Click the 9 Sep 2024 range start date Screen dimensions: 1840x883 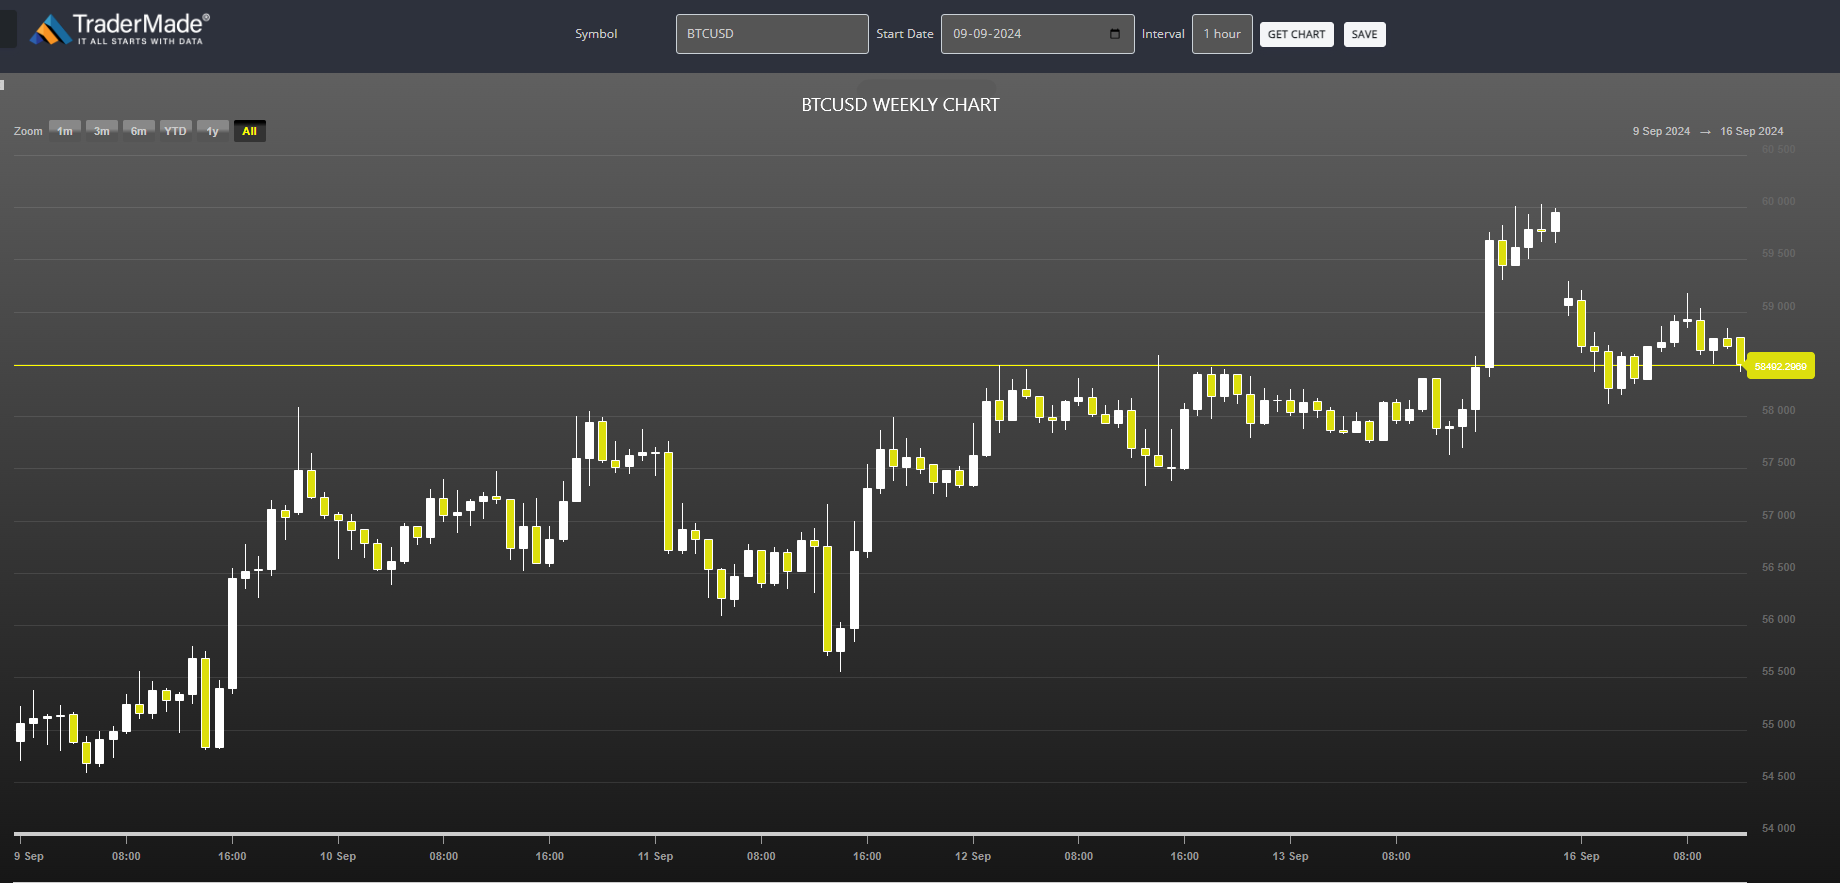pos(1661,131)
